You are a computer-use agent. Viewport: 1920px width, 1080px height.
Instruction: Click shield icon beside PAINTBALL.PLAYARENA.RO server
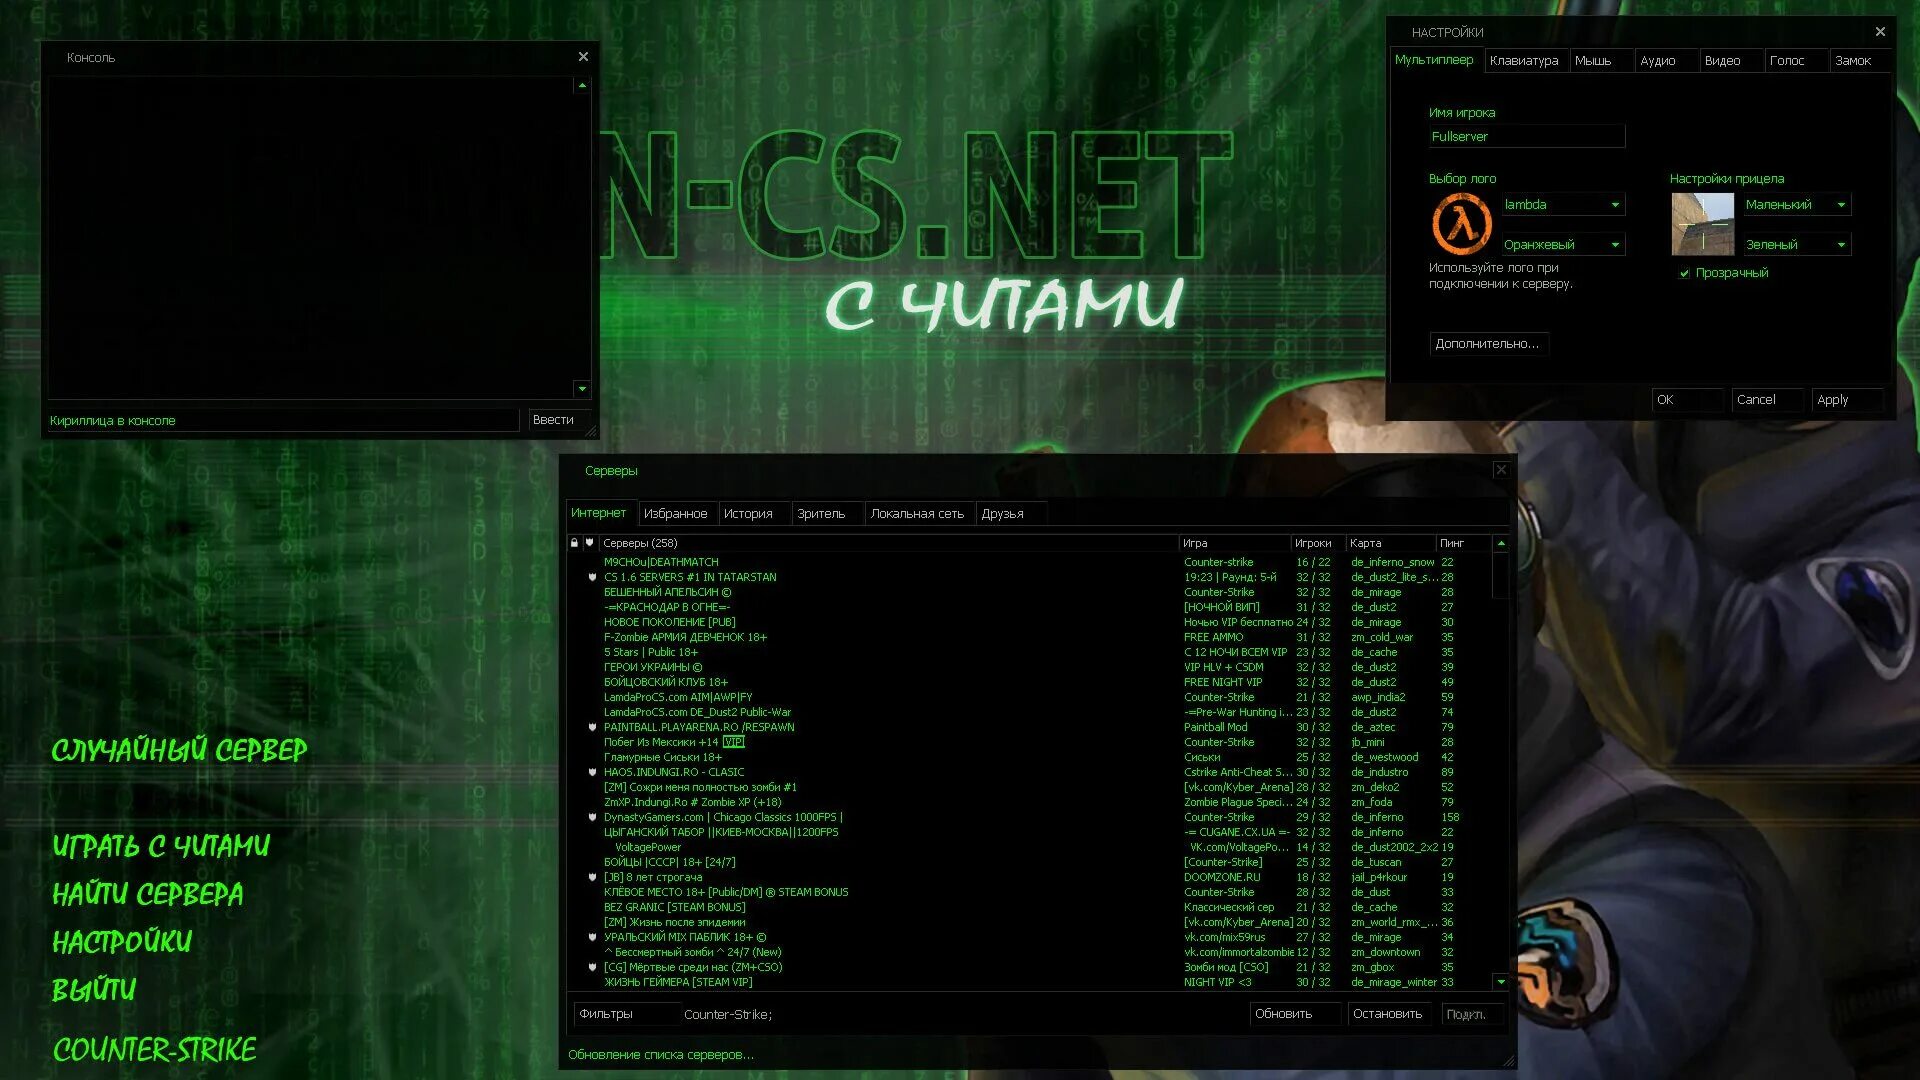click(x=592, y=727)
